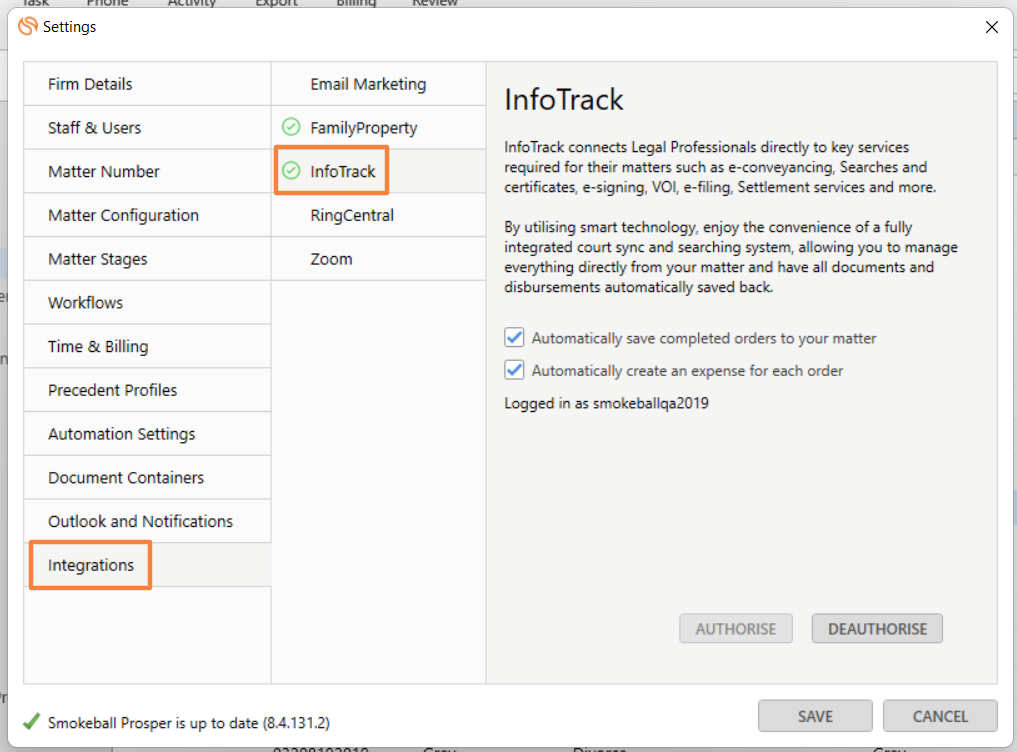Image resolution: width=1017 pixels, height=752 pixels.
Task: Select Email Marketing integration
Action: (x=368, y=84)
